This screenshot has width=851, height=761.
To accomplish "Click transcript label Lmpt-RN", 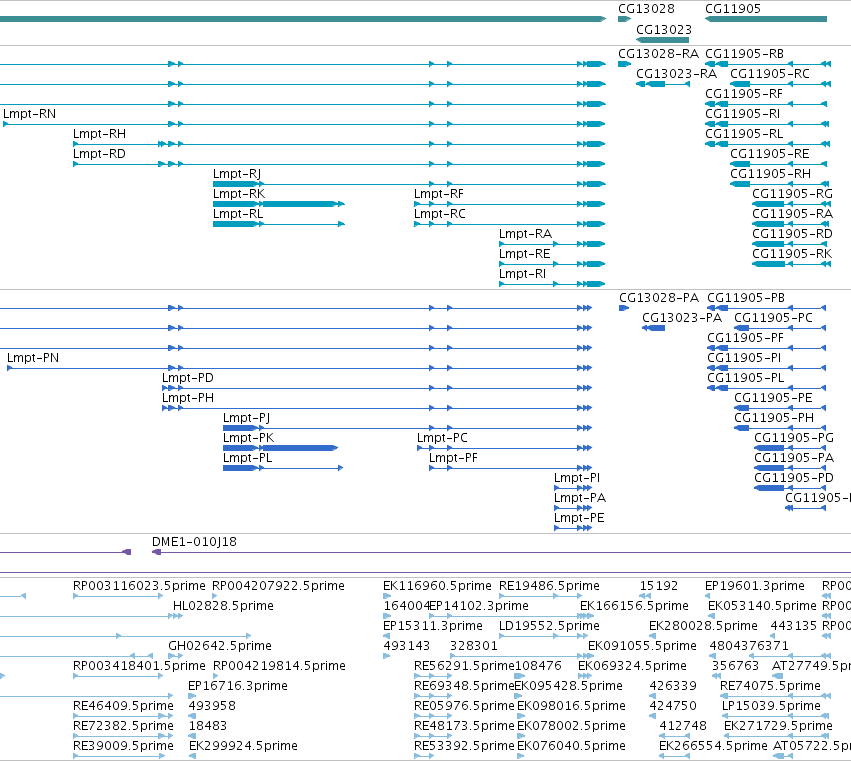I will 29,114.
